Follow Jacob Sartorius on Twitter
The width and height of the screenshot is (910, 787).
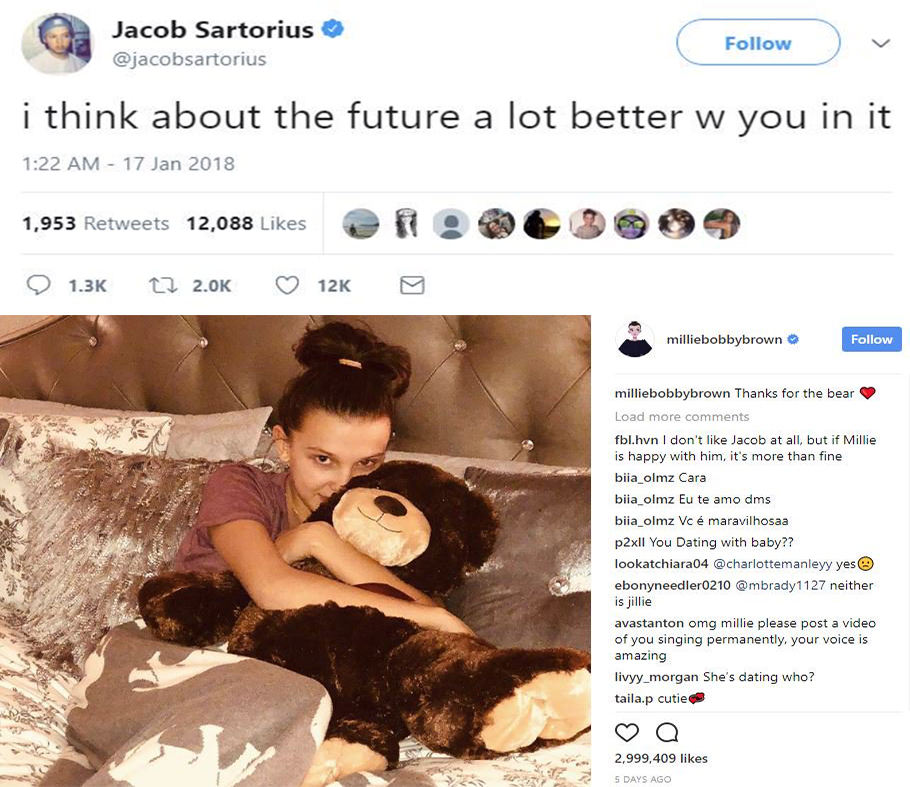pyautogui.click(x=758, y=43)
